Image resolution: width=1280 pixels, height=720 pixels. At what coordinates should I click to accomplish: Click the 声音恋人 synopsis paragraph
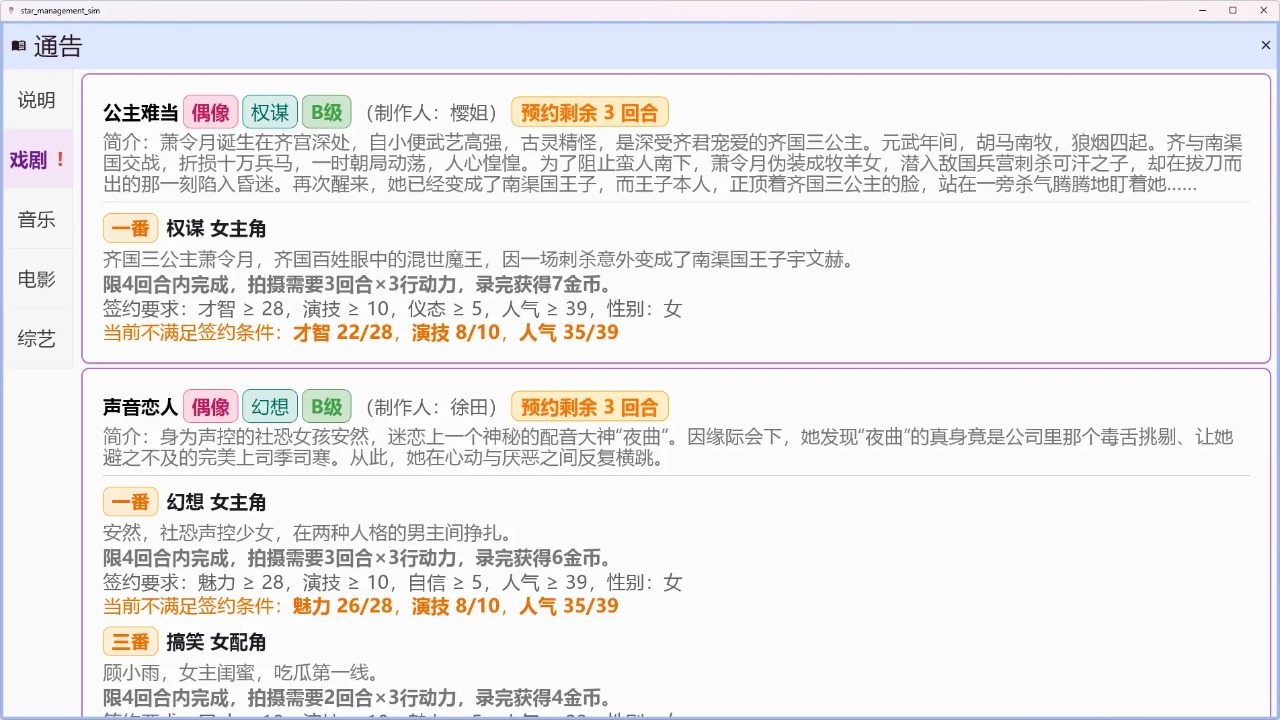670,447
